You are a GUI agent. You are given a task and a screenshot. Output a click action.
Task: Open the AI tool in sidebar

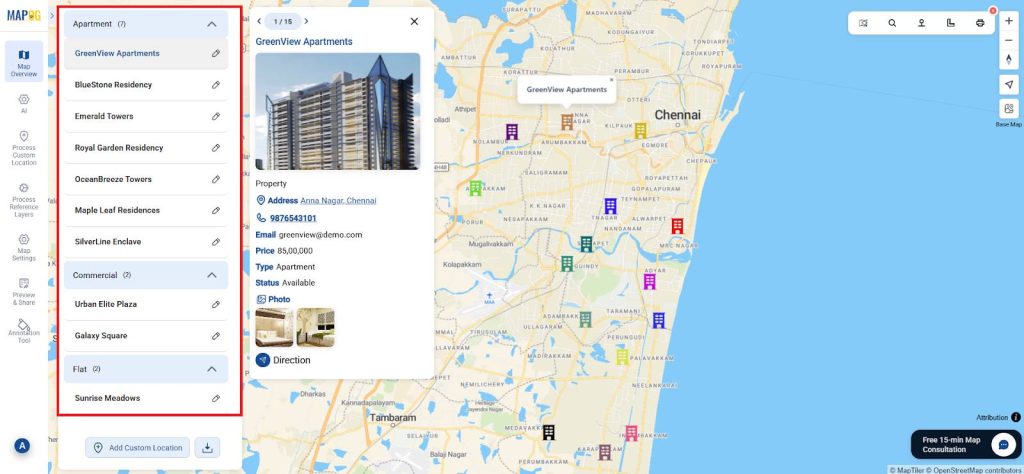tap(24, 104)
